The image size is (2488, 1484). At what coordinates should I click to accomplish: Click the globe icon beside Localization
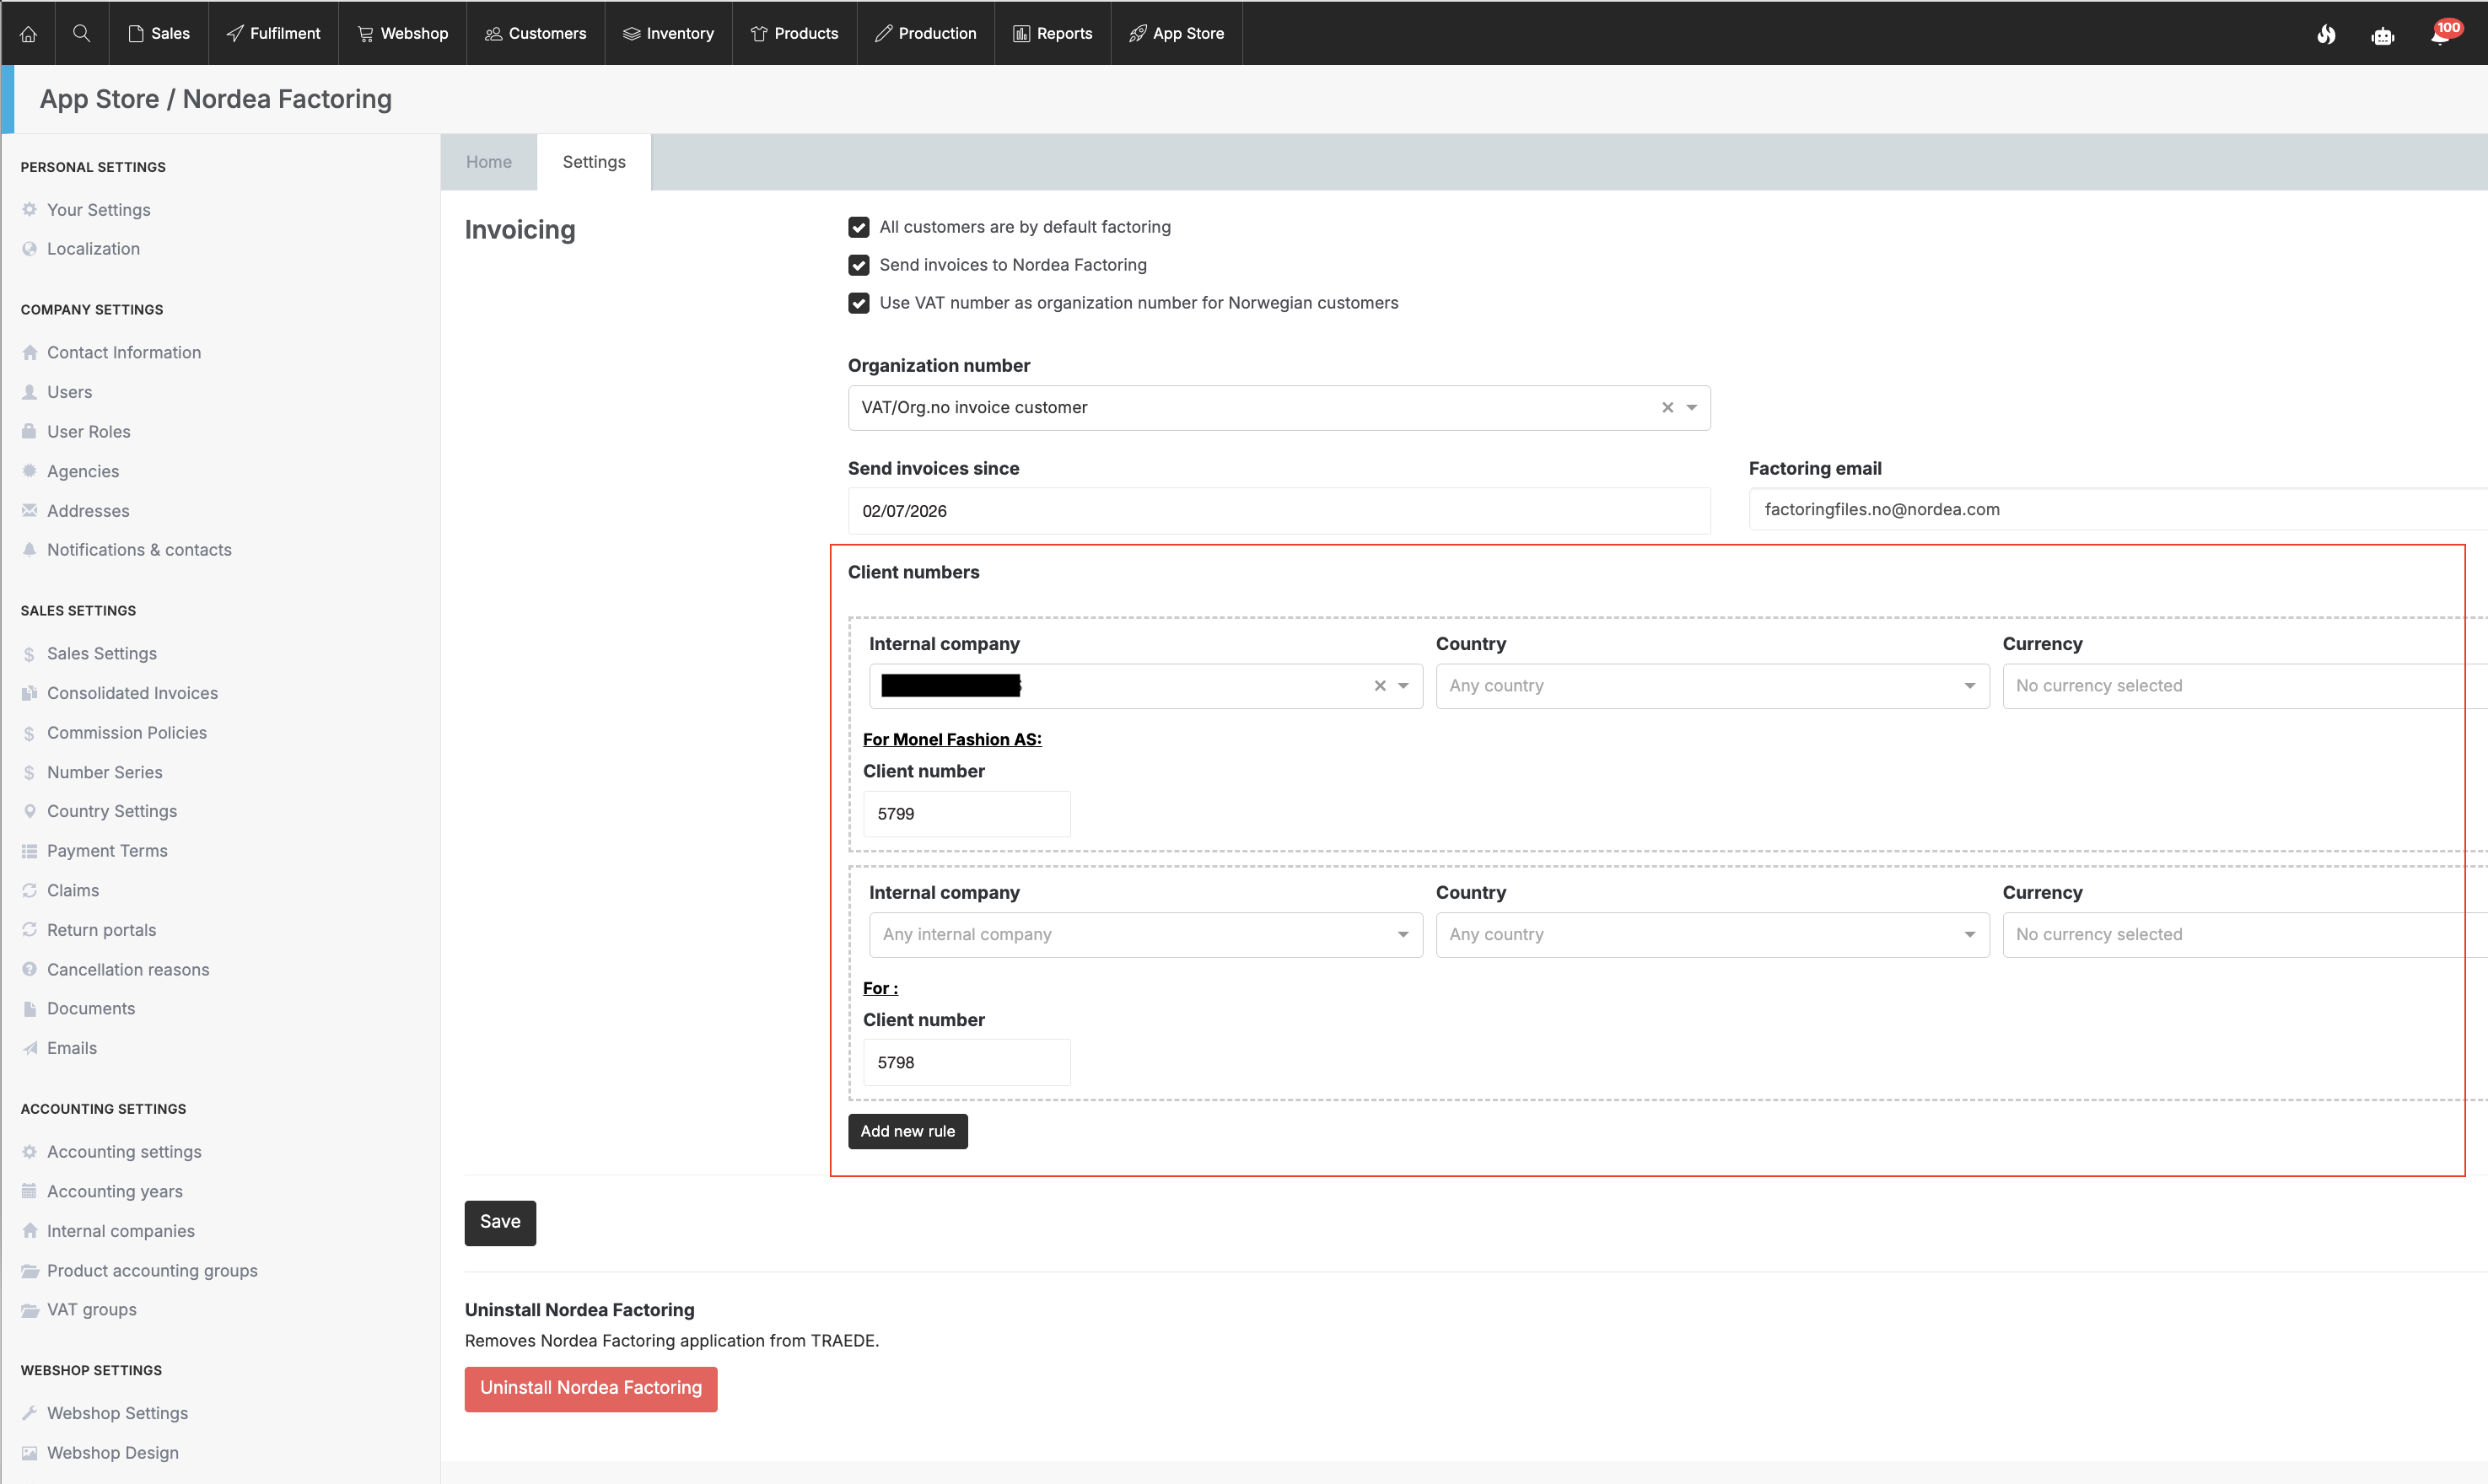pos(30,249)
